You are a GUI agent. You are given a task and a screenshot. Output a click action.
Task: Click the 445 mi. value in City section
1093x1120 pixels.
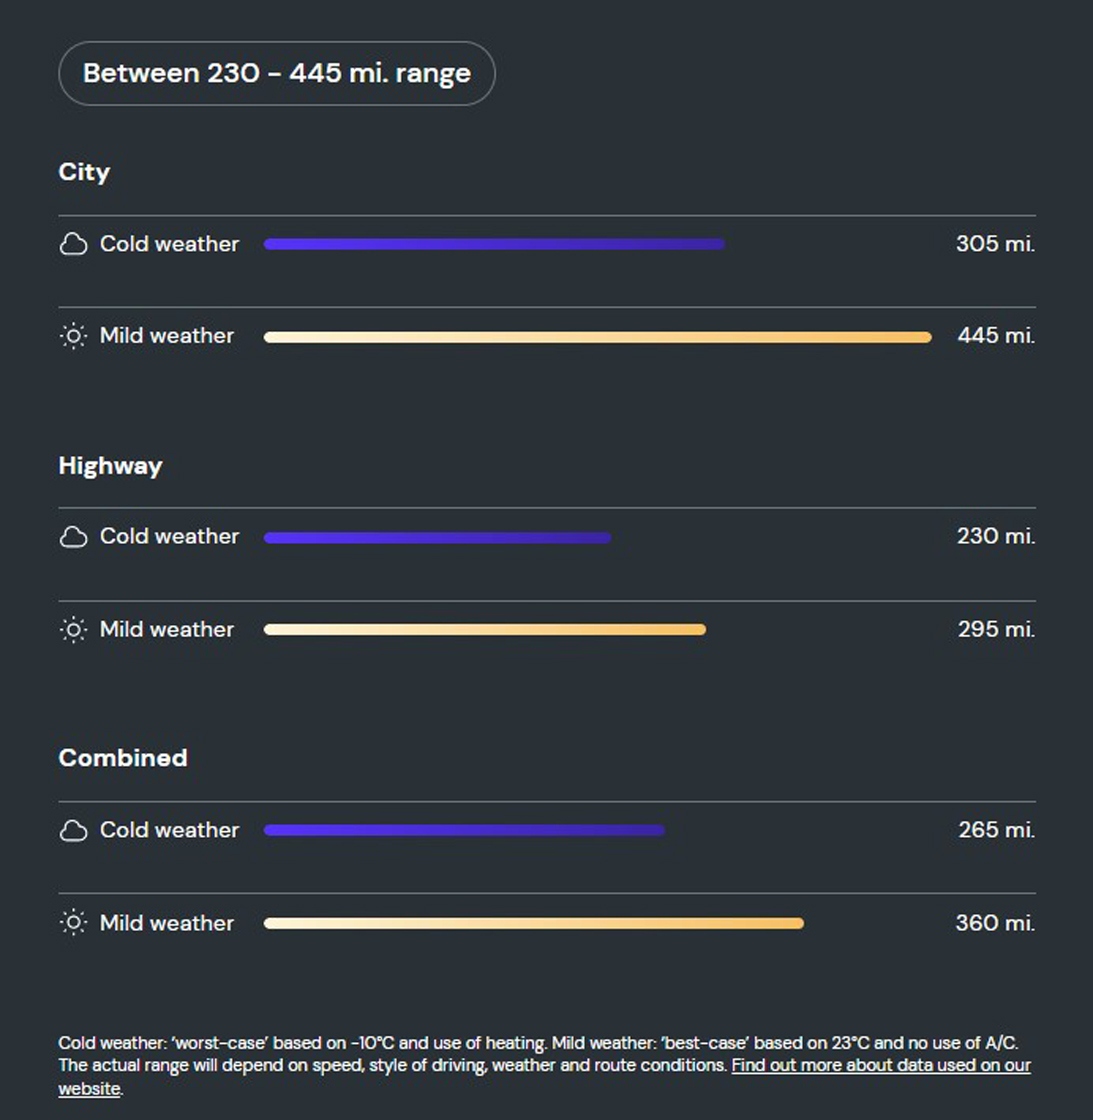(996, 335)
